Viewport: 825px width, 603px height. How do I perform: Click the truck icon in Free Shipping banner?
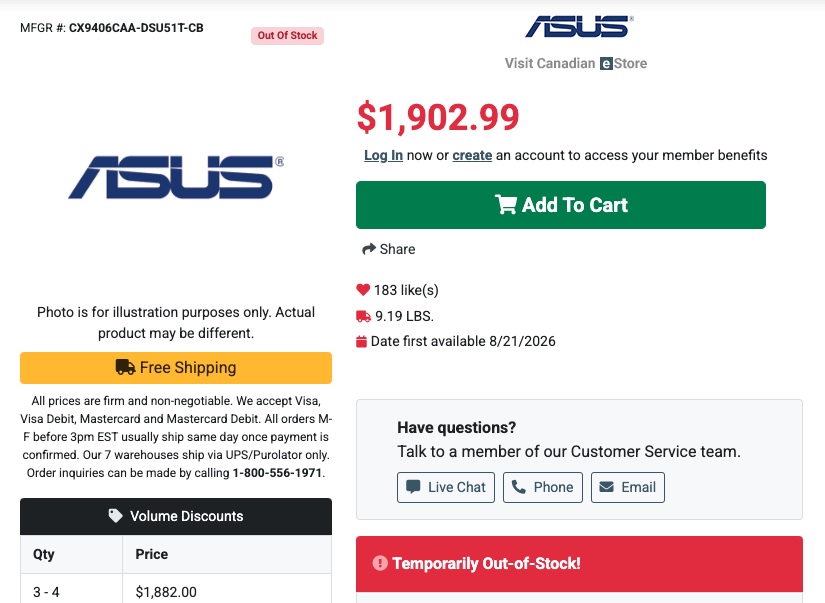[125, 367]
